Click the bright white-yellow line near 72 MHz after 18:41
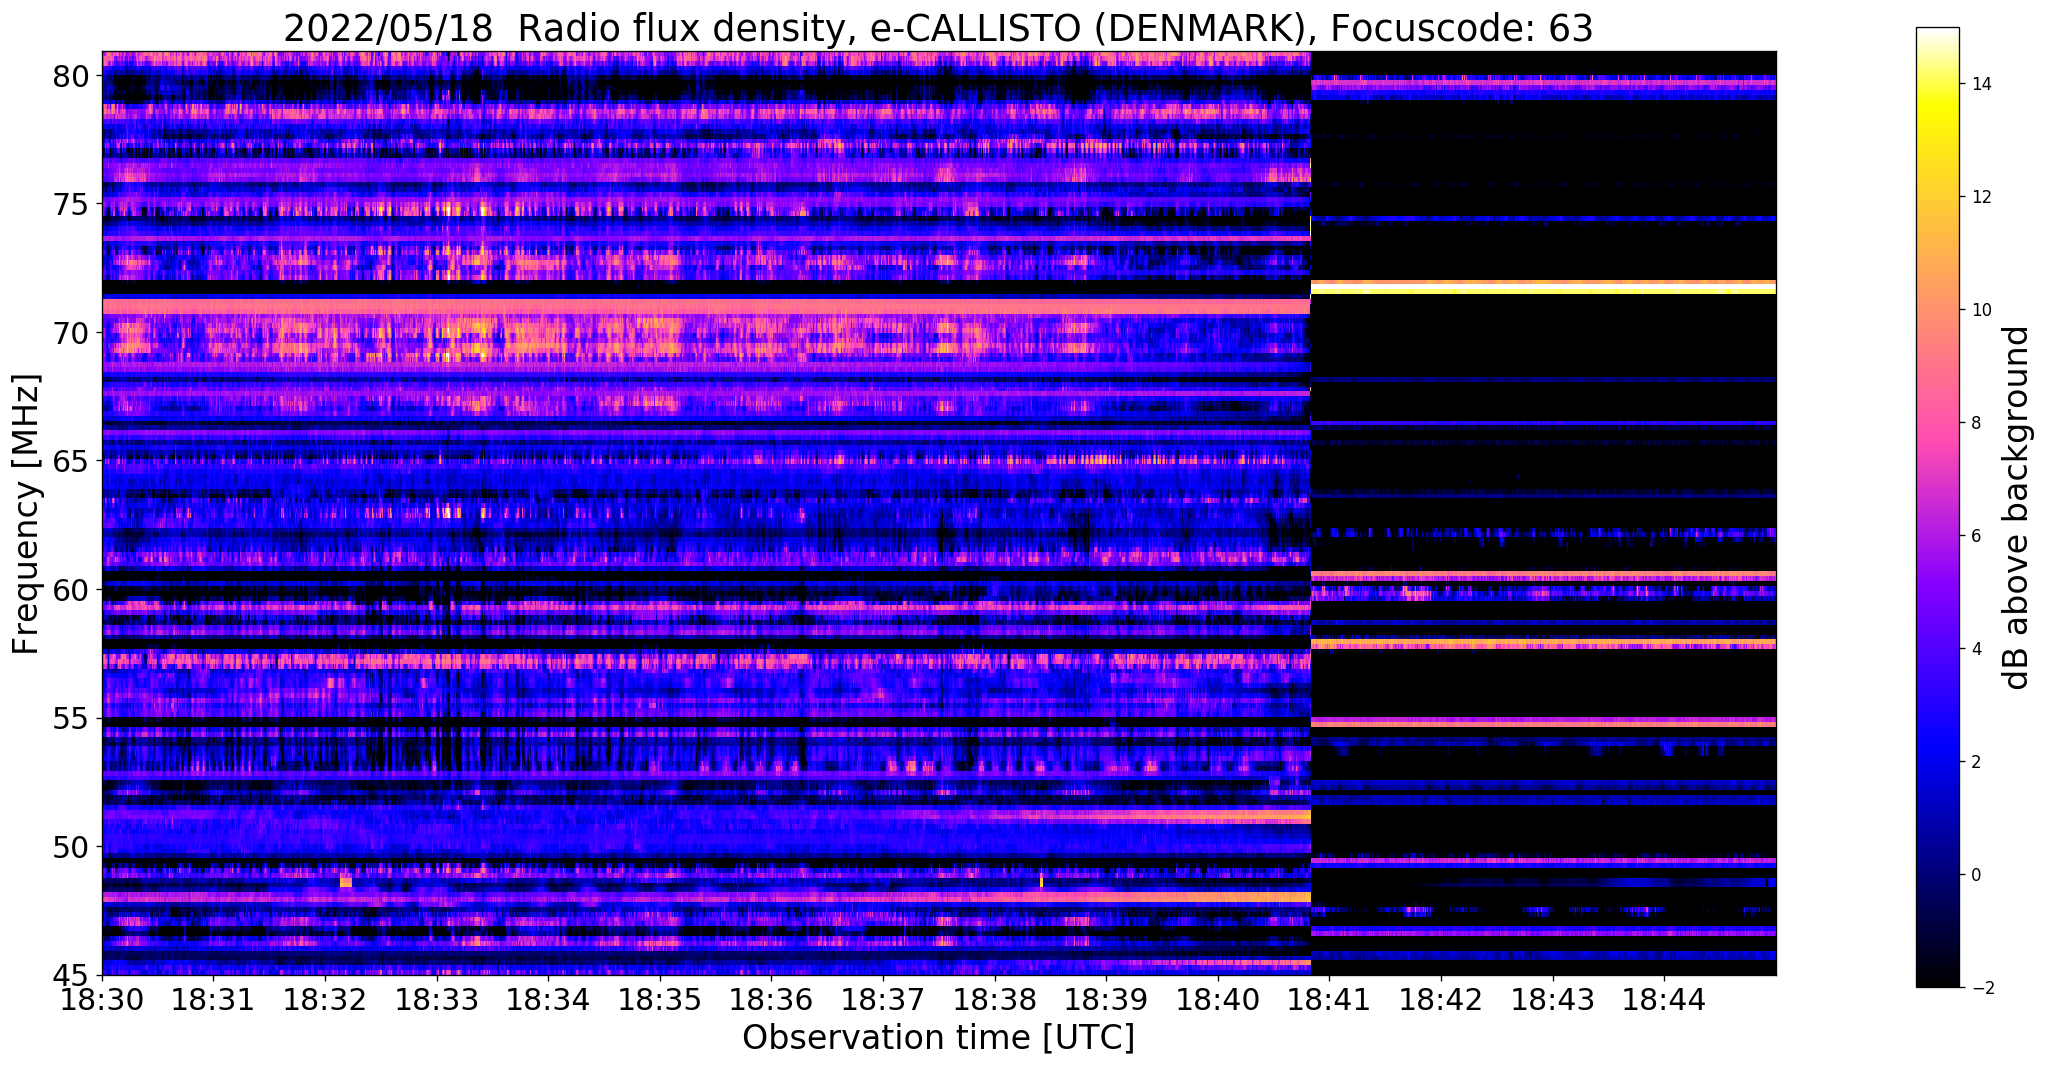The width and height of the screenshot is (2047, 1067). 1543,288
